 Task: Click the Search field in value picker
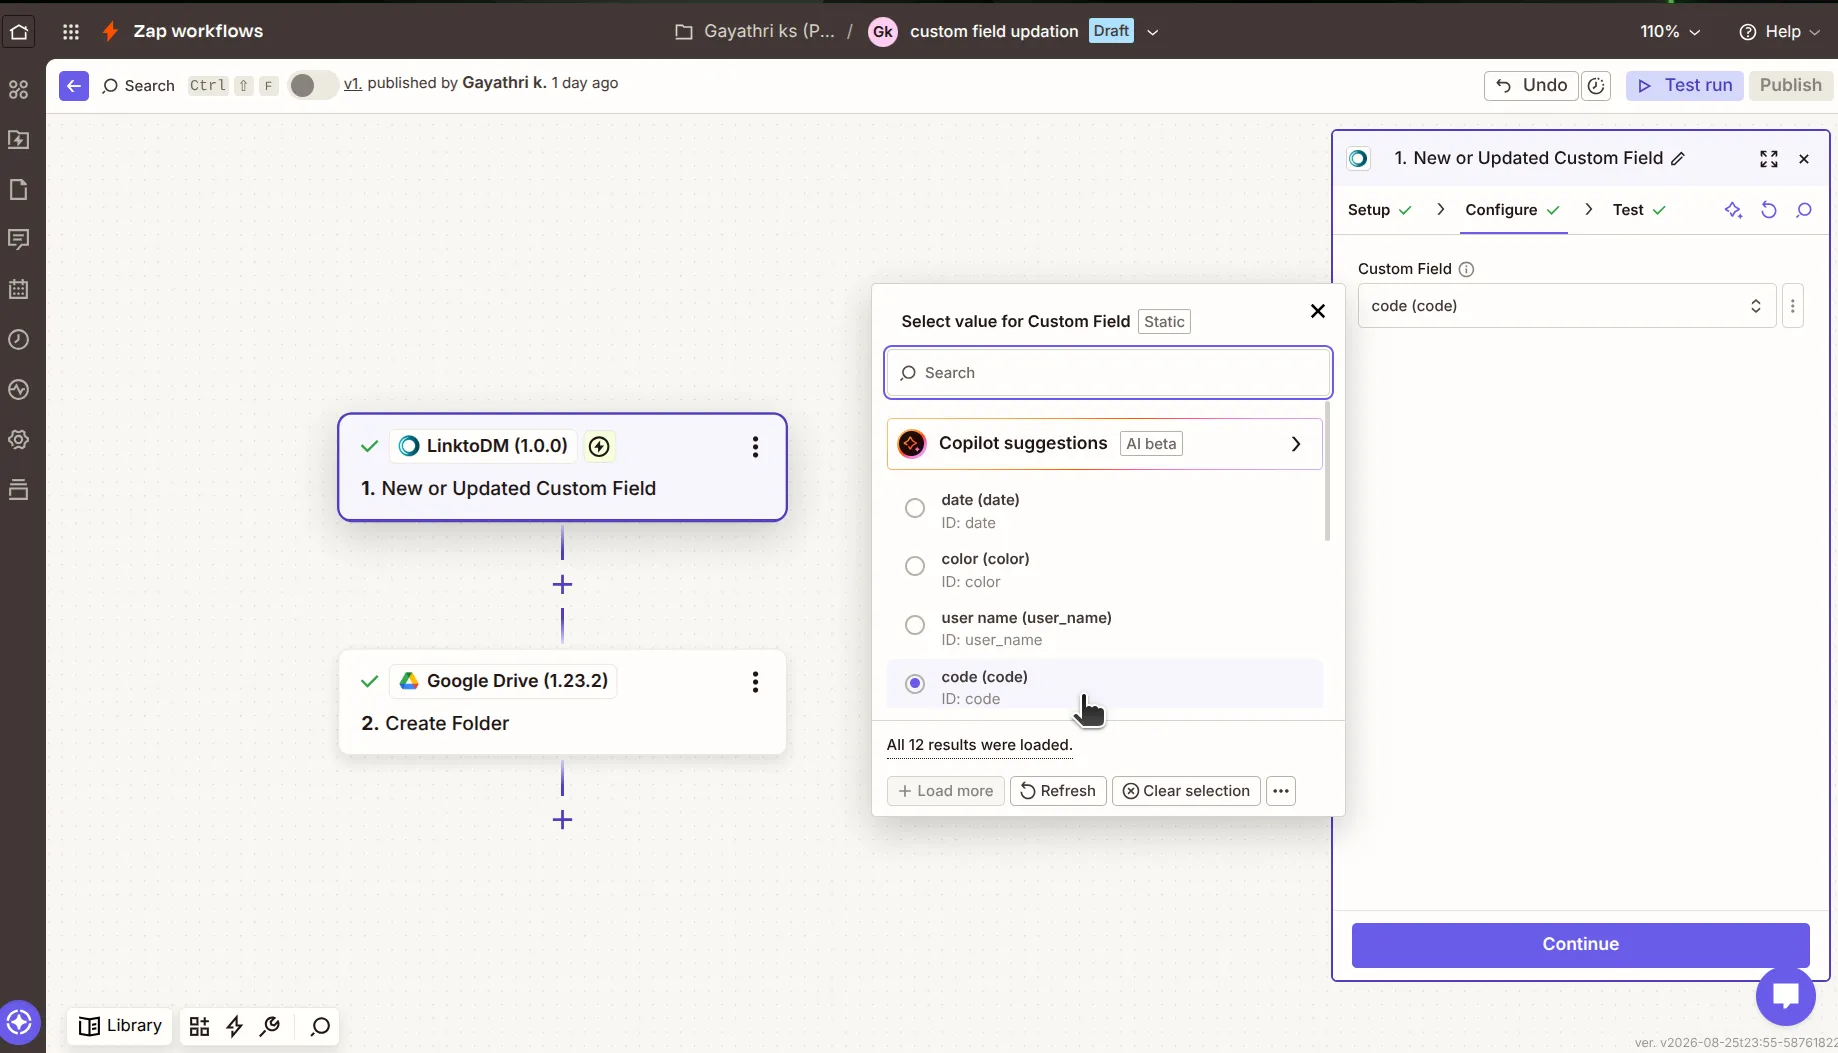[1108, 373]
